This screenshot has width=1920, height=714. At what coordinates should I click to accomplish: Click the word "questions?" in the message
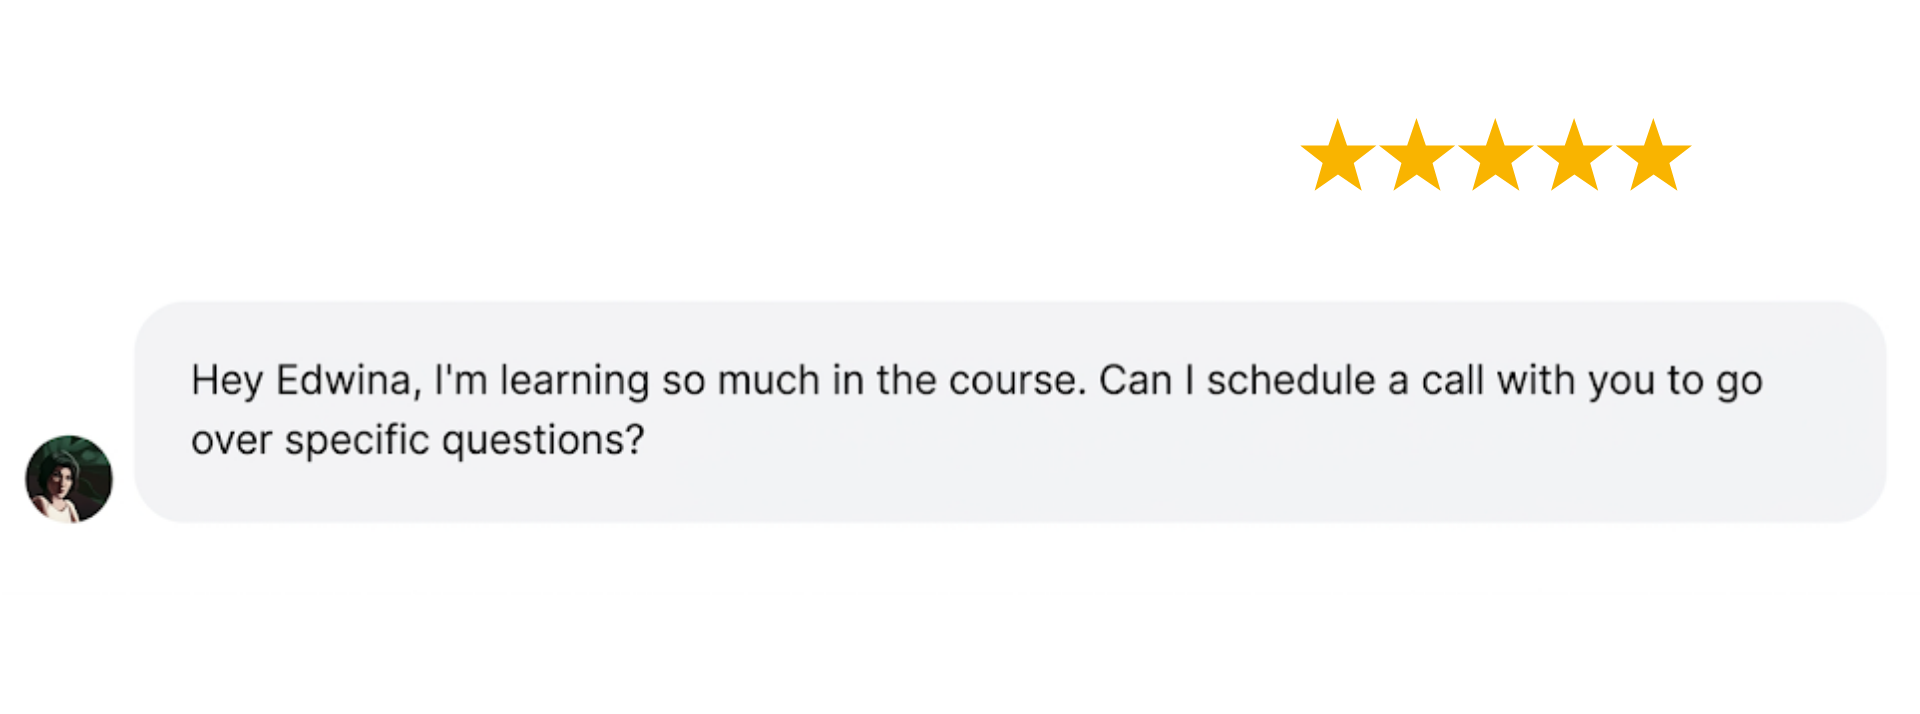point(543,441)
